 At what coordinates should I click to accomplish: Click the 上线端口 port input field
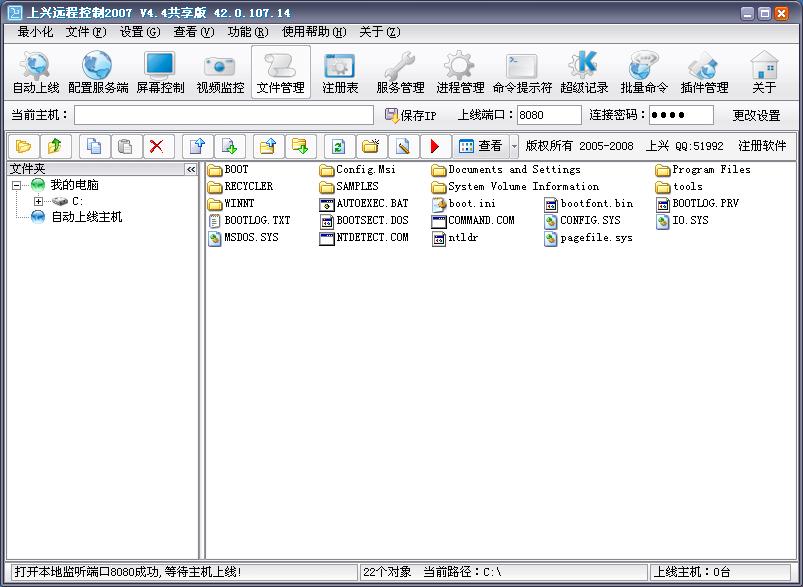click(x=548, y=116)
